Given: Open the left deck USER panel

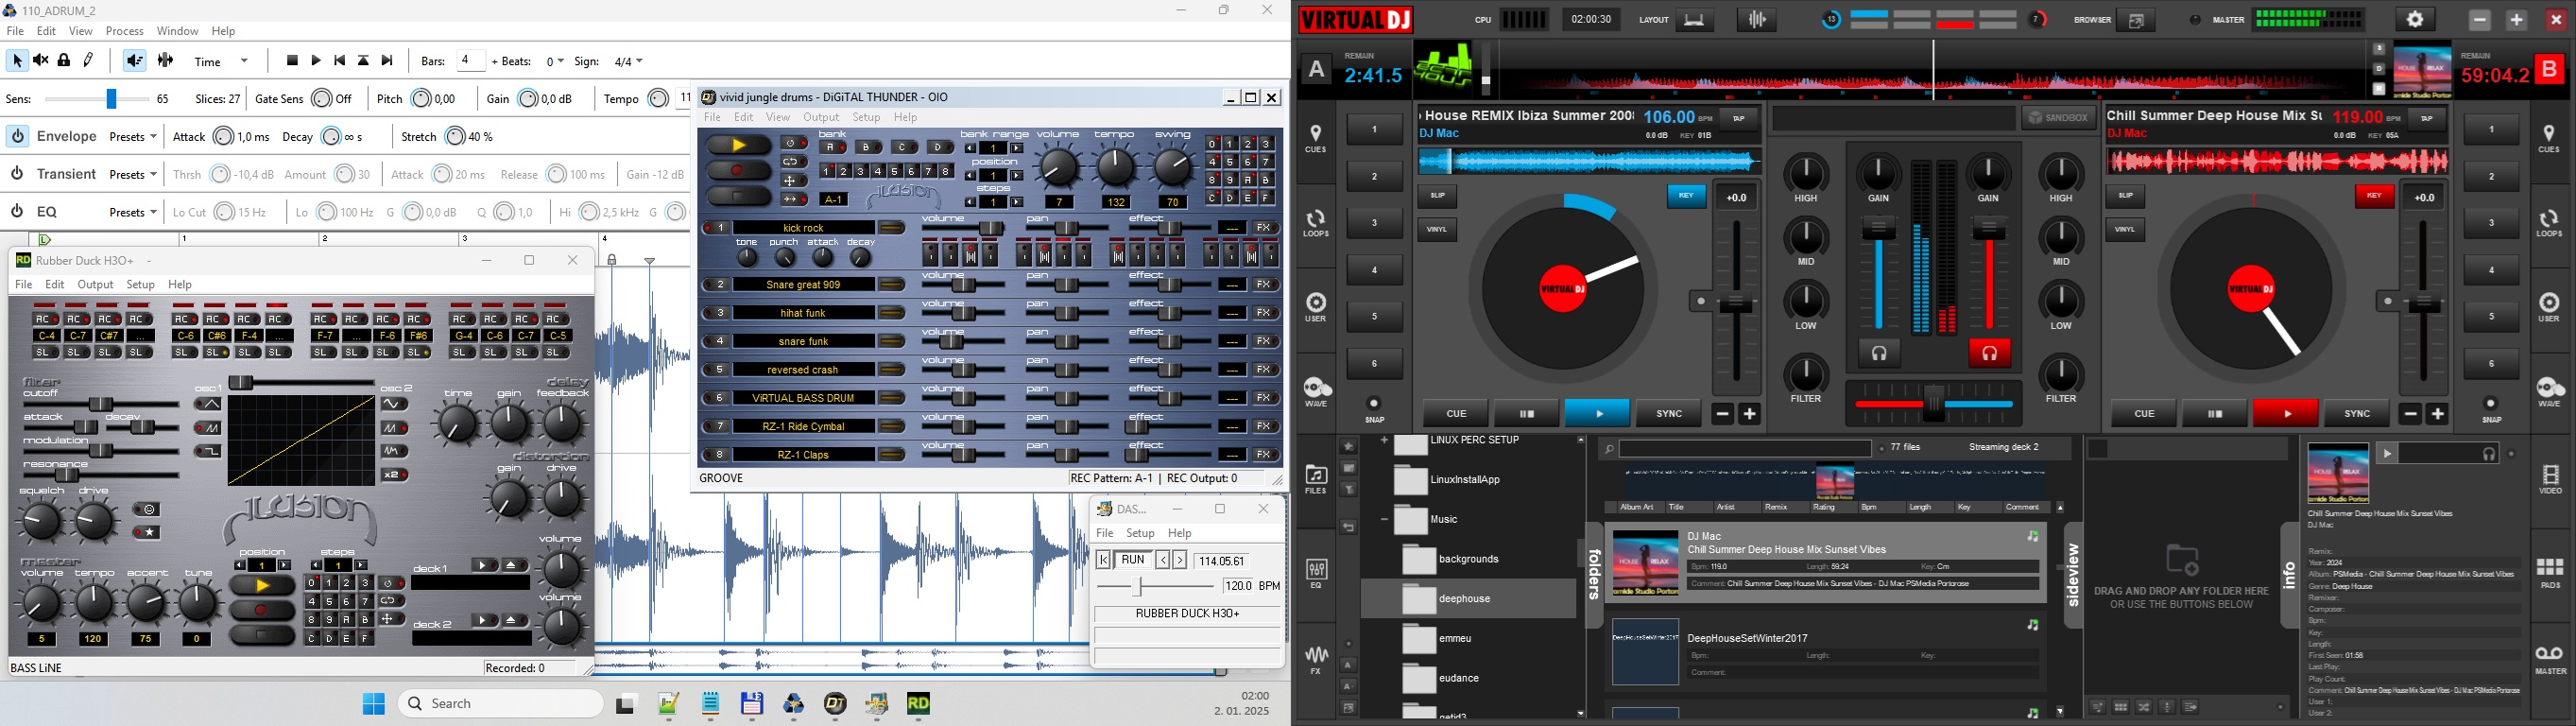Looking at the screenshot, I should point(1316,308).
